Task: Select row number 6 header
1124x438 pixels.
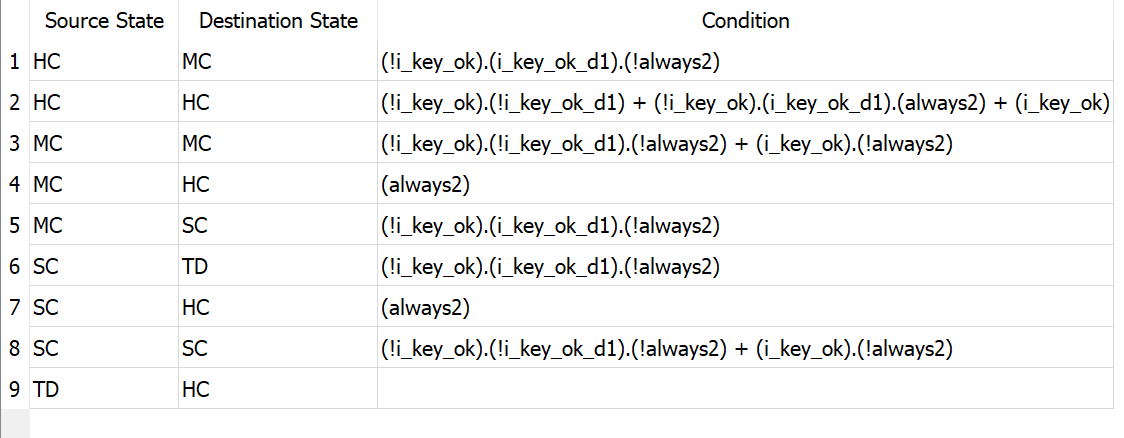Action: [x=14, y=267]
